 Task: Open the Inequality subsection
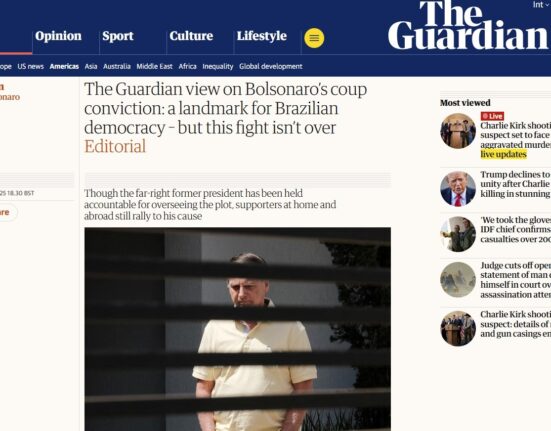(218, 66)
